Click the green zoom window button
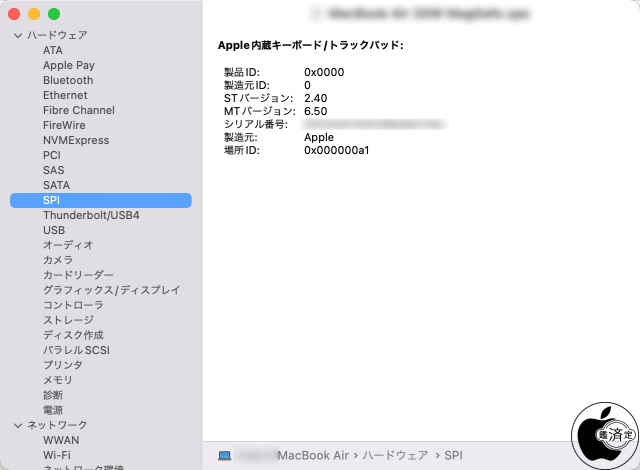The width and height of the screenshot is (640, 470). (54, 14)
